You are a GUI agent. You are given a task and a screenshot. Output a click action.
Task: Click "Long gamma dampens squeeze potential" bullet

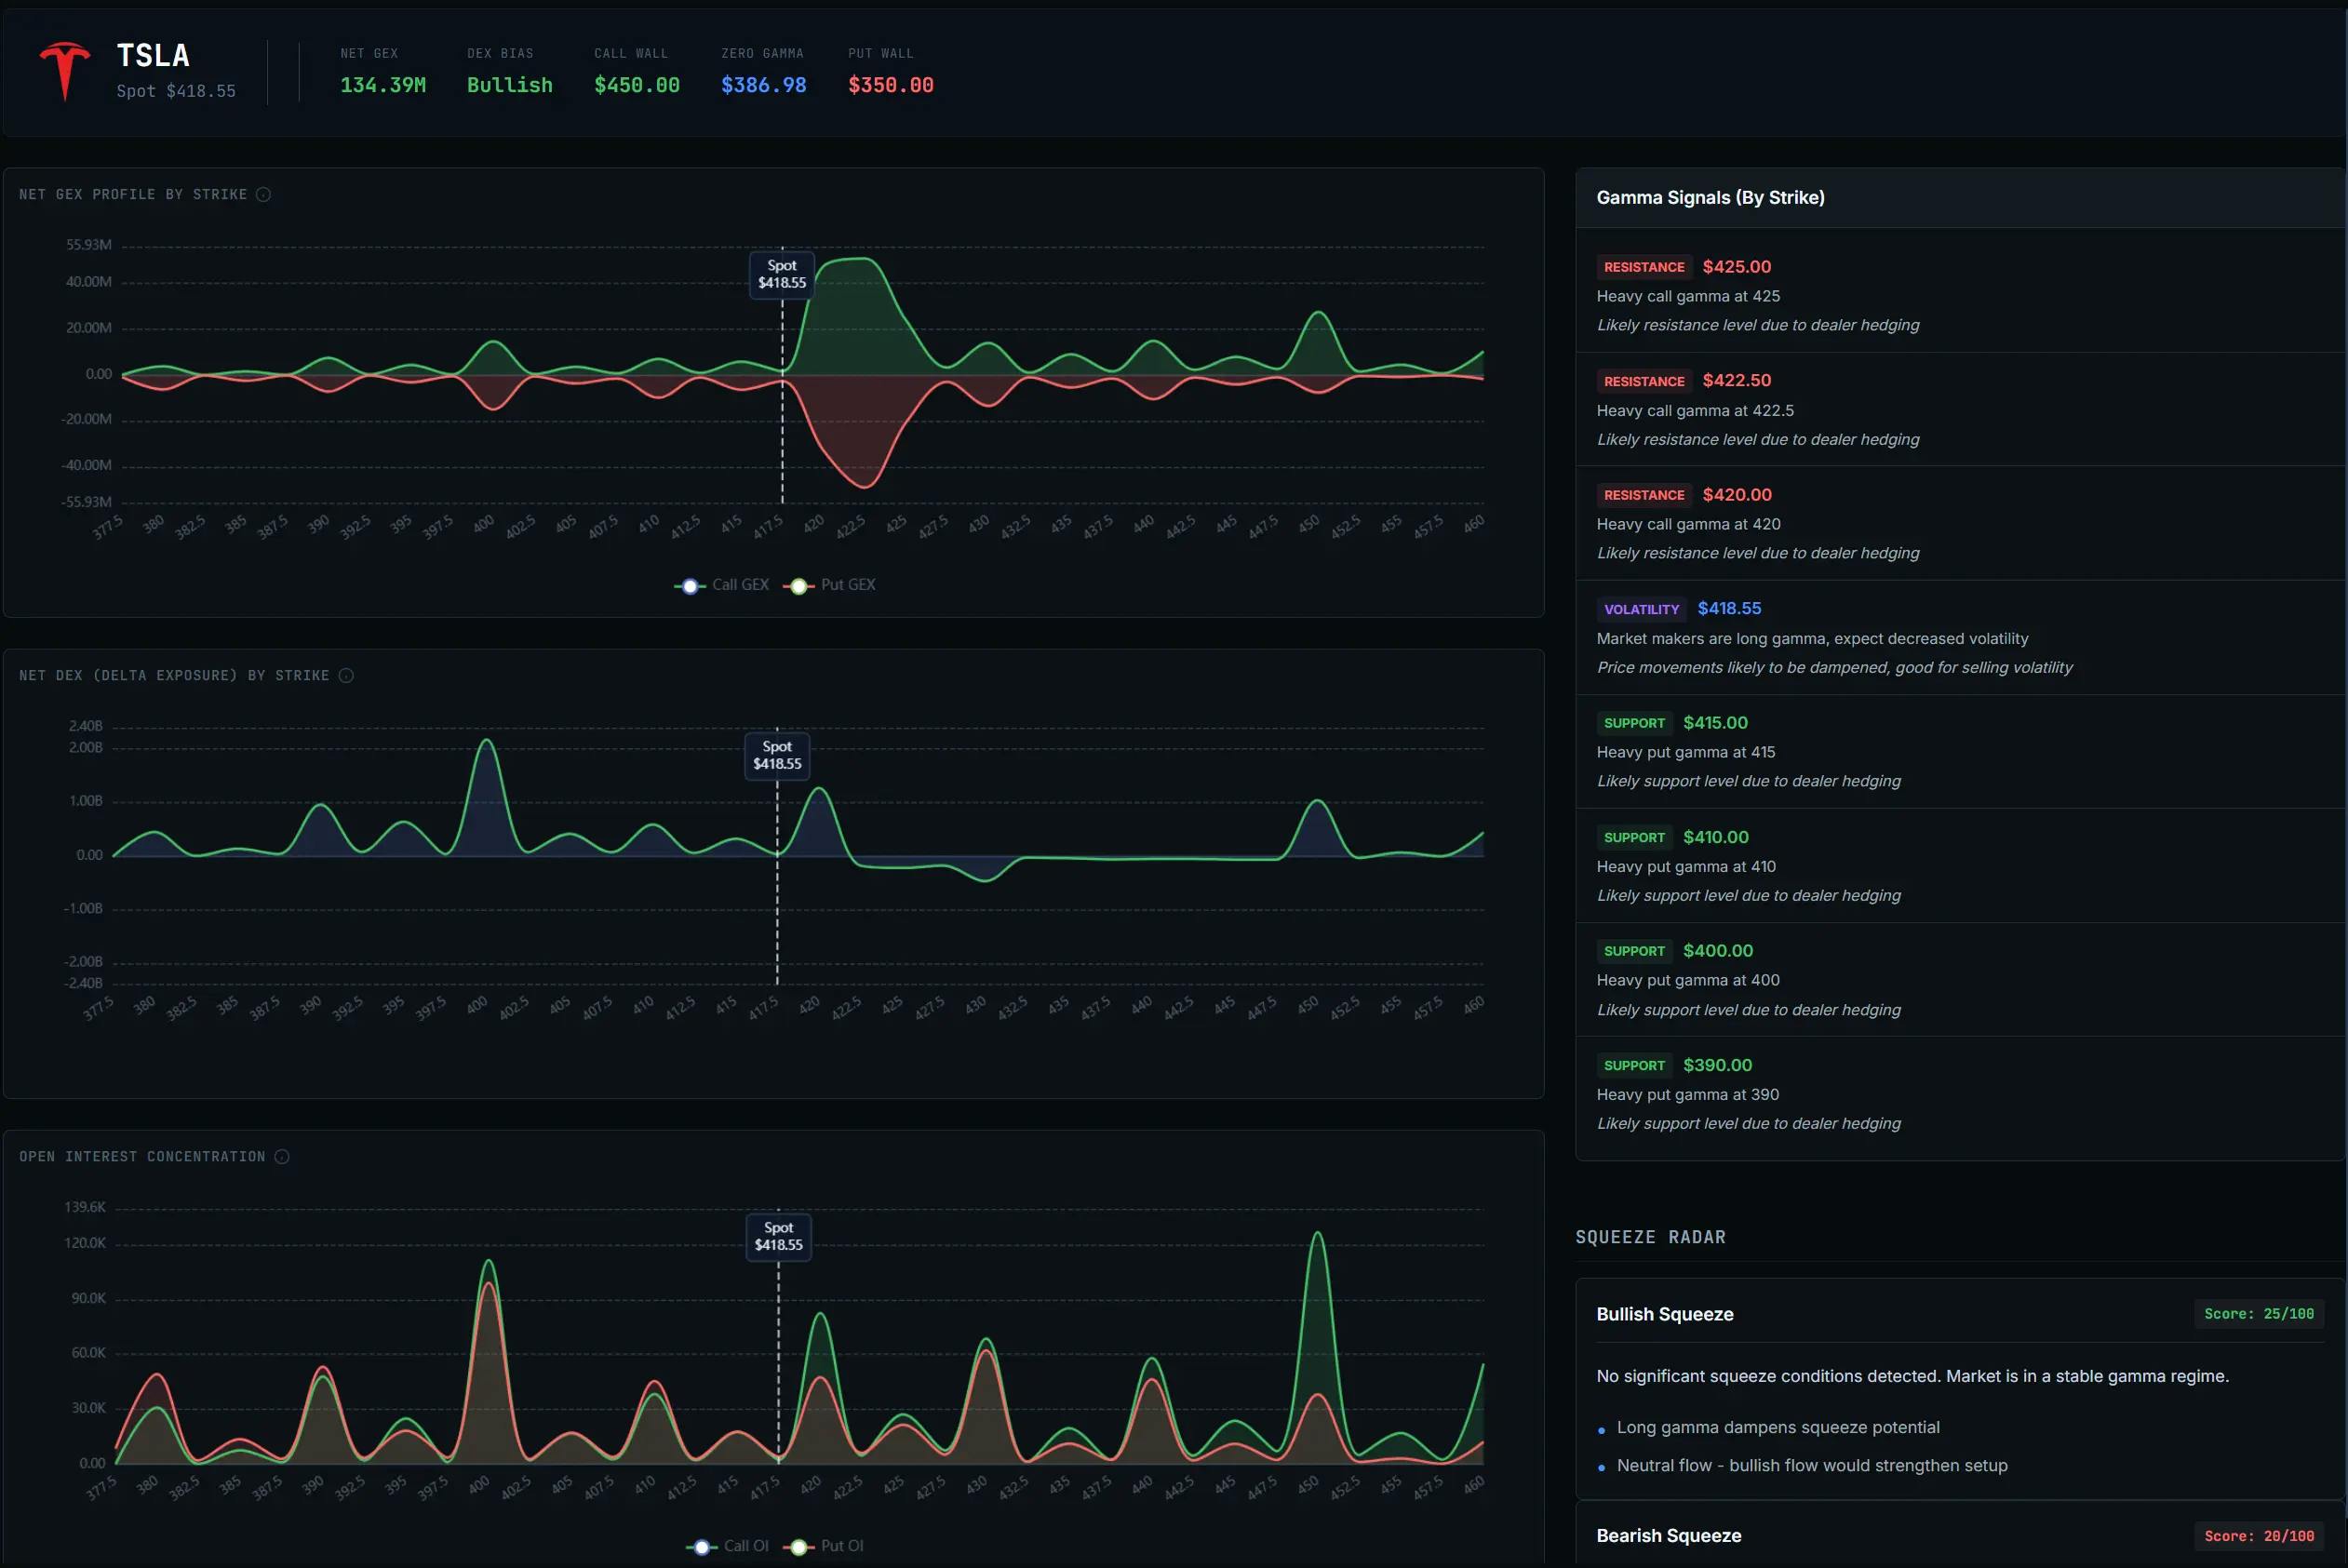pyautogui.click(x=1778, y=1428)
